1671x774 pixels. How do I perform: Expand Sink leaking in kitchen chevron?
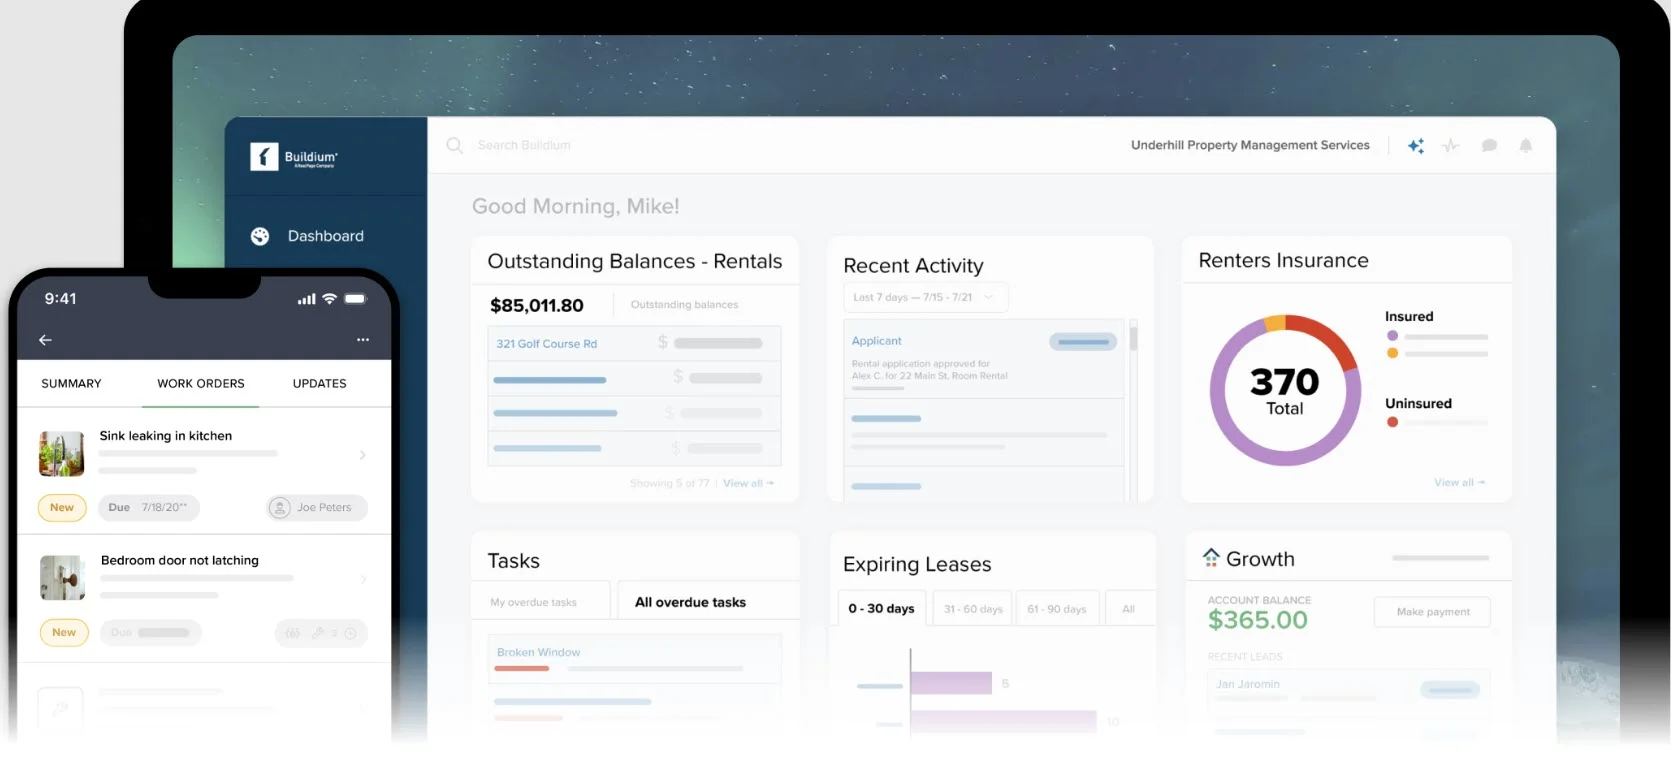362,455
